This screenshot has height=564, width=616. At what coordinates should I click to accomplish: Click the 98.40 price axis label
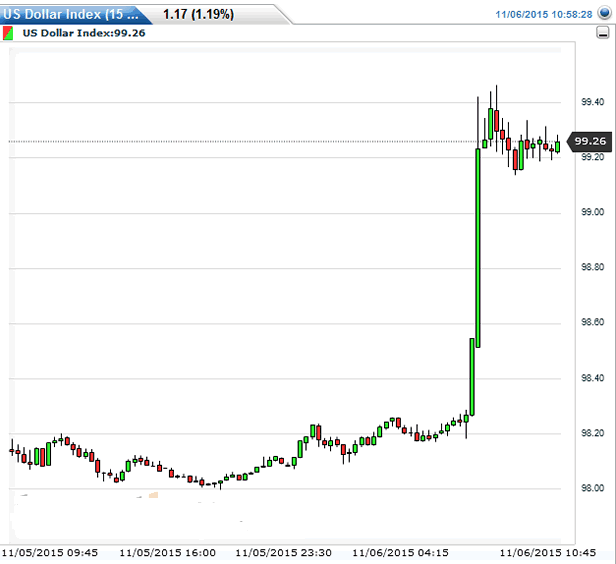click(x=592, y=378)
